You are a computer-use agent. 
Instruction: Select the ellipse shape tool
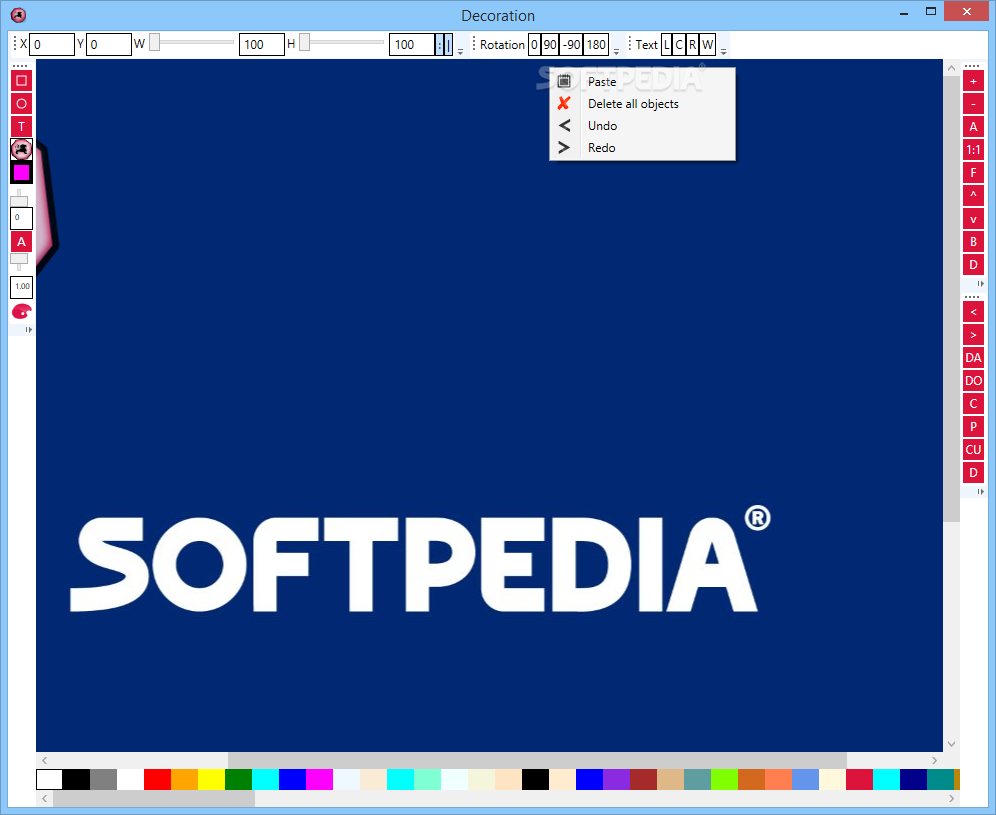coord(21,104)
